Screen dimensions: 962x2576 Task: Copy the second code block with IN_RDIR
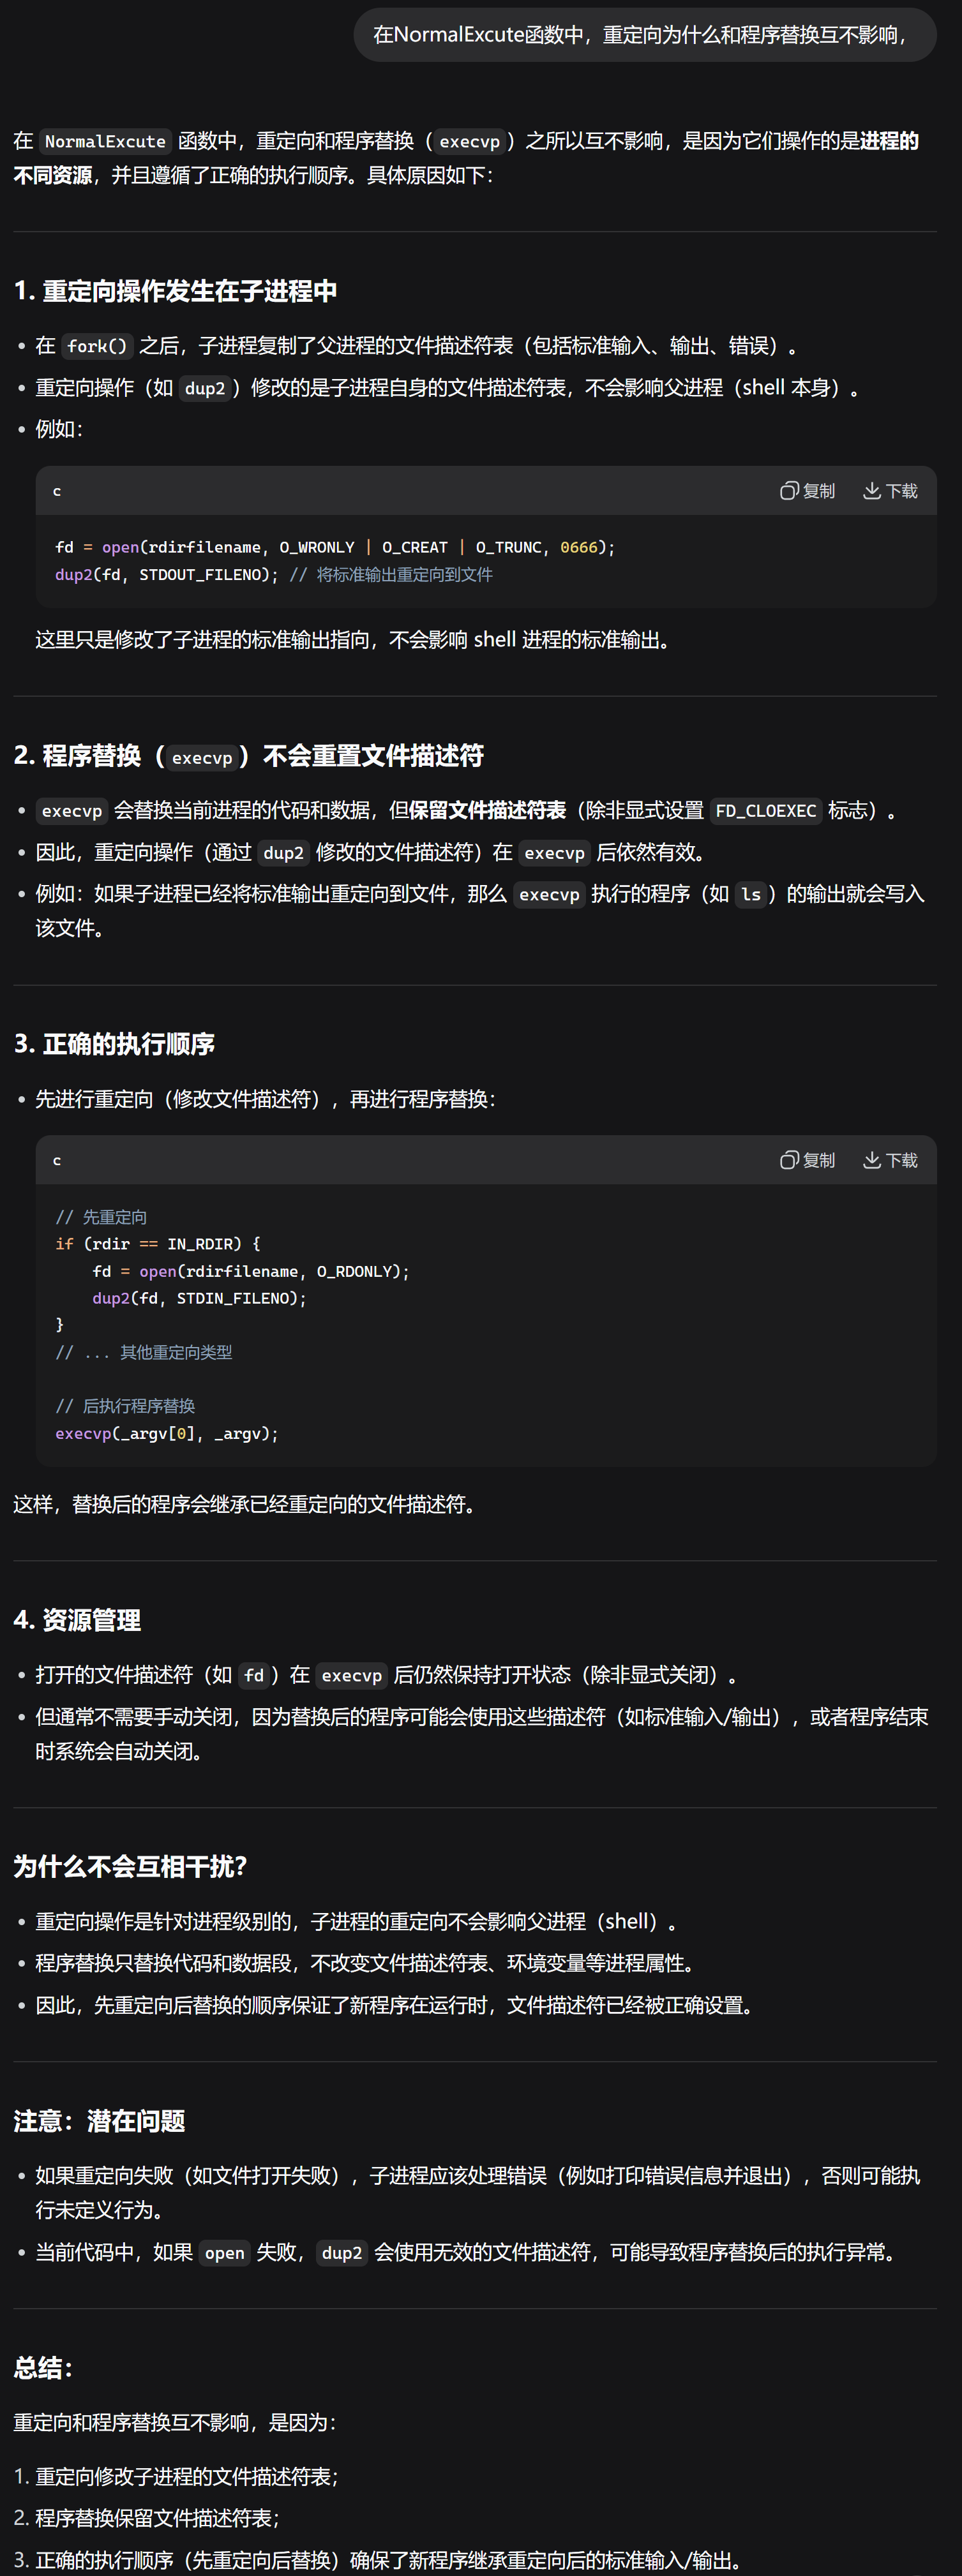807,1160
